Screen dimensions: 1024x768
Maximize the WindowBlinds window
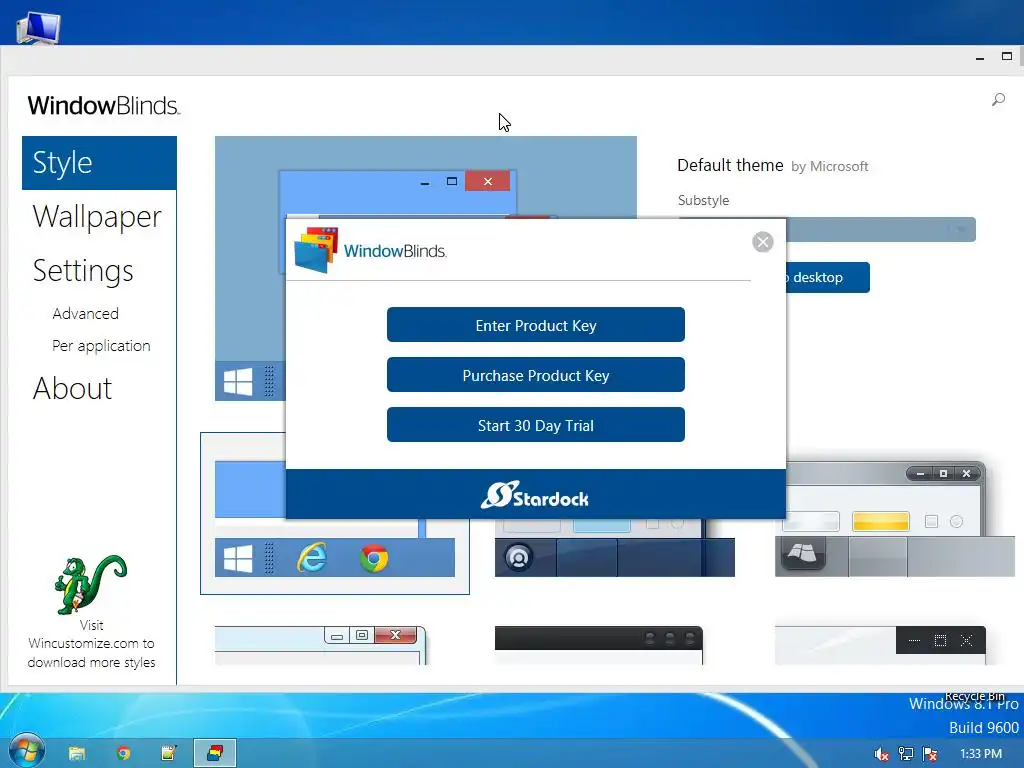coord(1007,57)
